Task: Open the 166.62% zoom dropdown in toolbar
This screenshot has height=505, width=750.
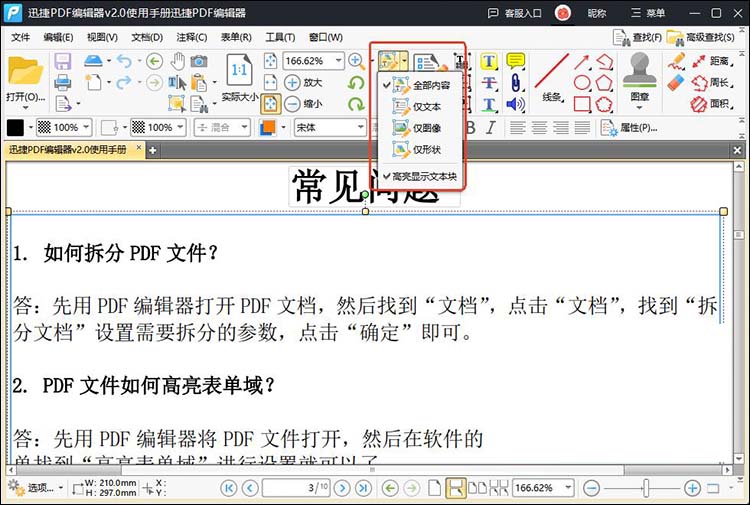Action: [x=339, y=61]
